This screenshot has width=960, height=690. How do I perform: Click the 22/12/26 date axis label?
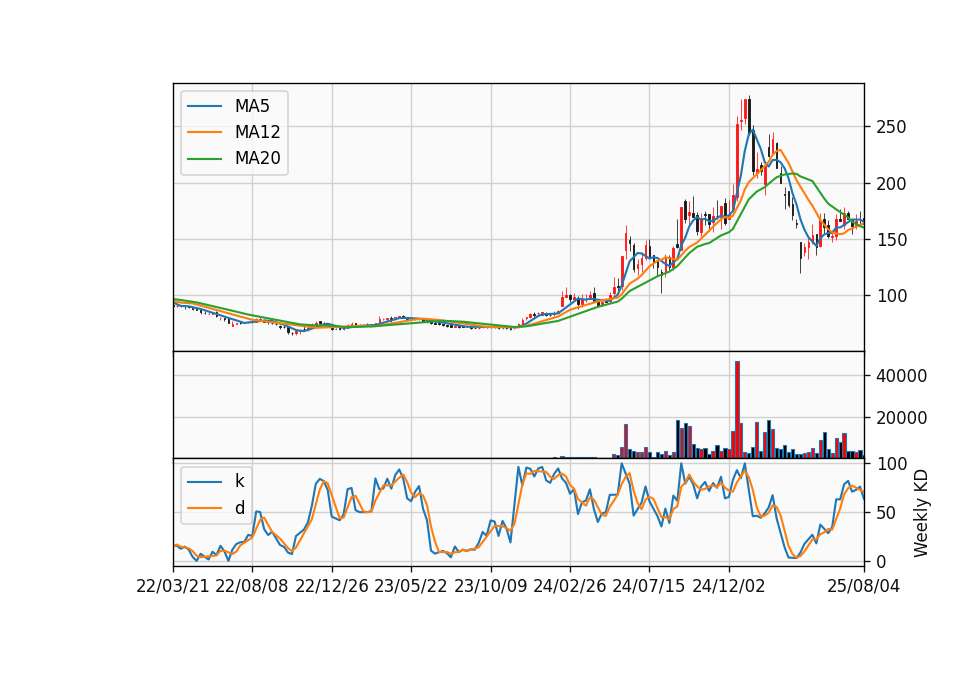(x=332, y=586)
